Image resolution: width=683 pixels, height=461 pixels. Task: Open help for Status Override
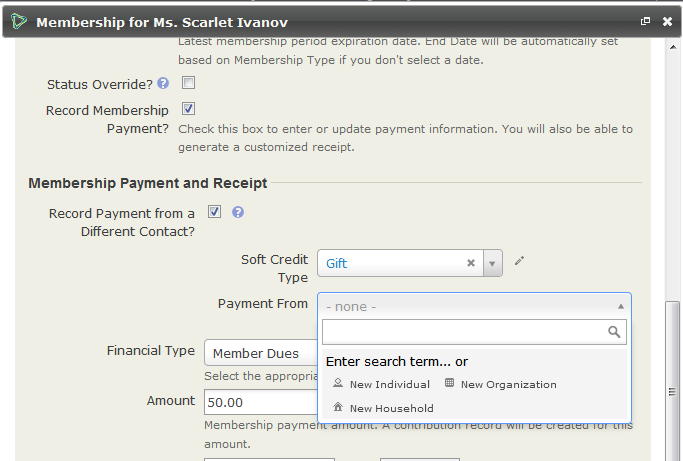click(x=163, y=84)
